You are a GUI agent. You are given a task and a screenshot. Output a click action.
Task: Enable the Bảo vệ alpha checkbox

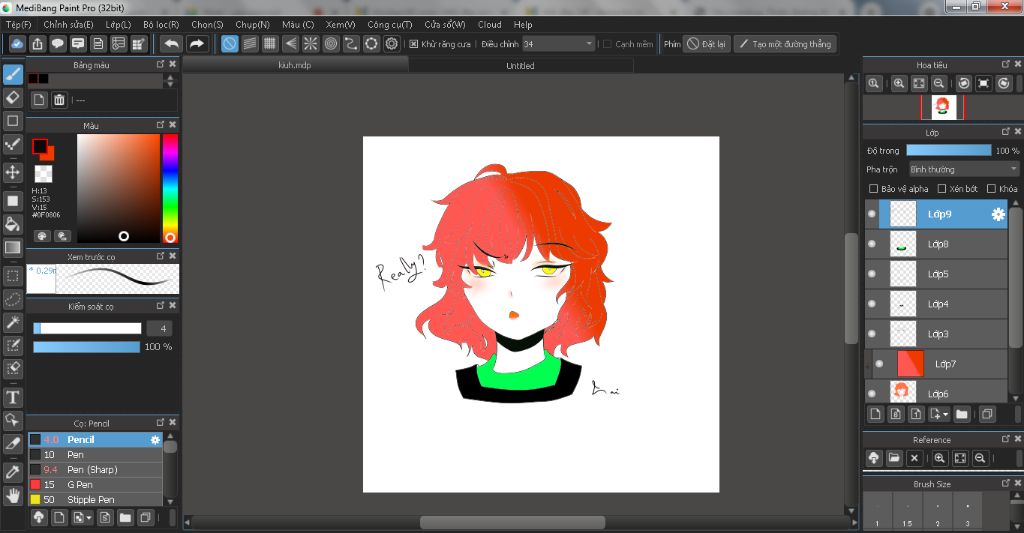[x=873, y=189]
